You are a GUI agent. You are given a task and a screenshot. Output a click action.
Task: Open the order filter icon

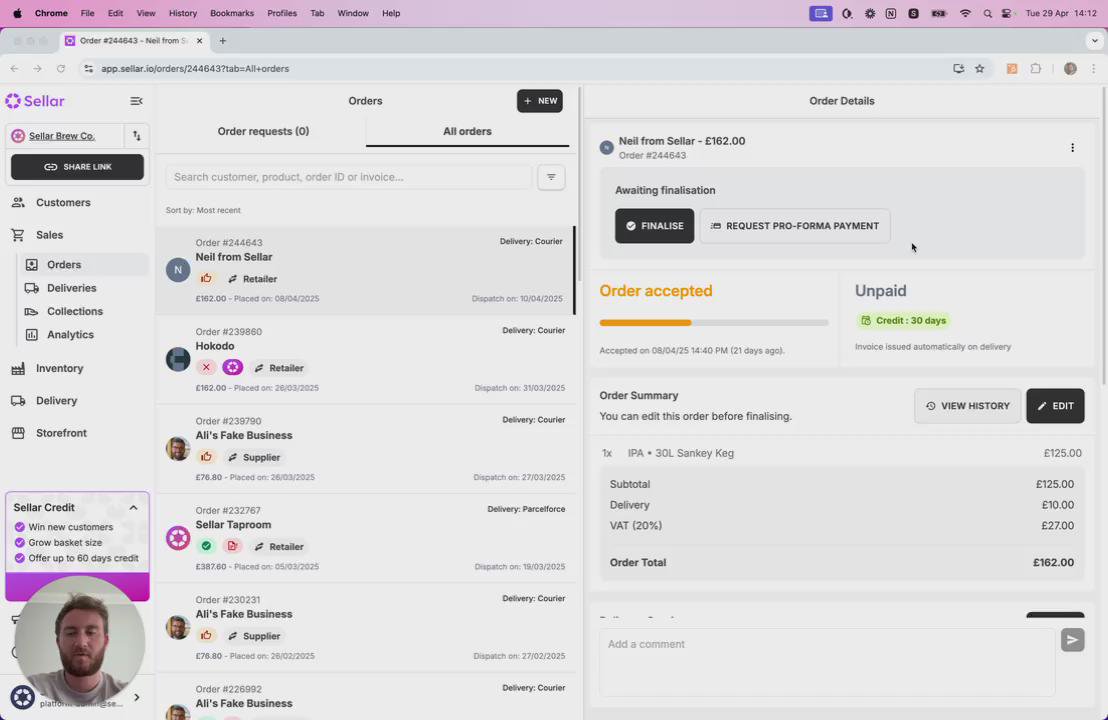click(x=551, y=177)
